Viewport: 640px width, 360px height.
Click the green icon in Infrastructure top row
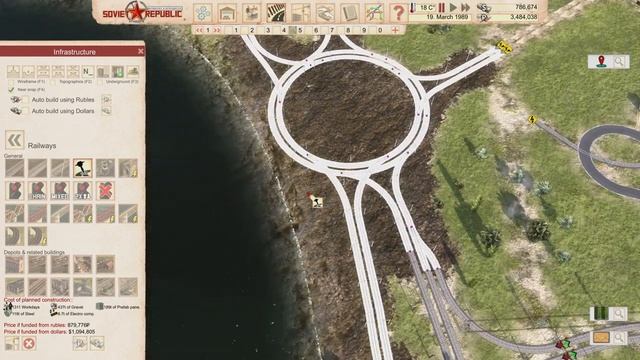click(118, 72)
